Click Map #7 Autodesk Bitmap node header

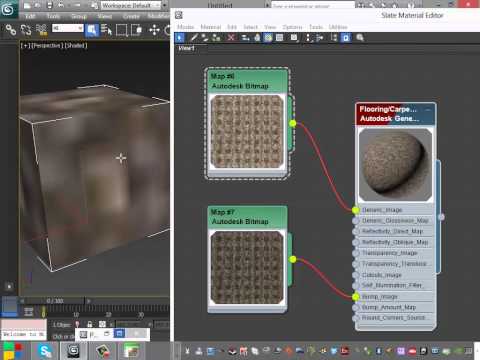coord(247,217)
